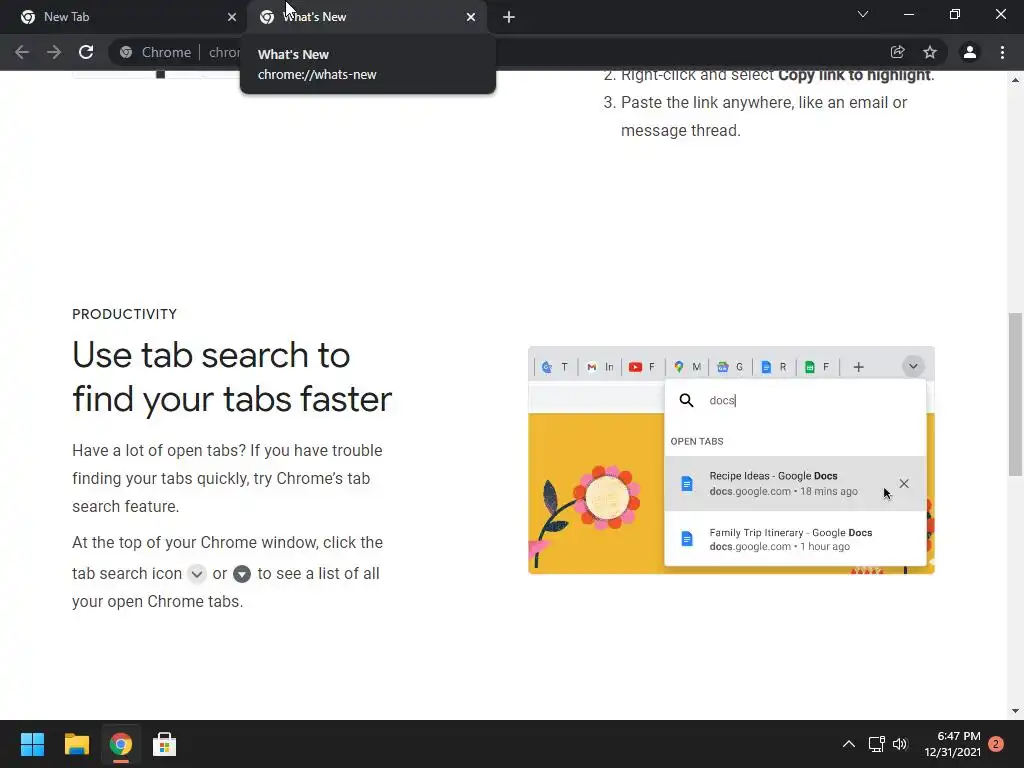Click the OPEN TABS label in the illustration
The image size is (1024, 768).
pos(697,441)
